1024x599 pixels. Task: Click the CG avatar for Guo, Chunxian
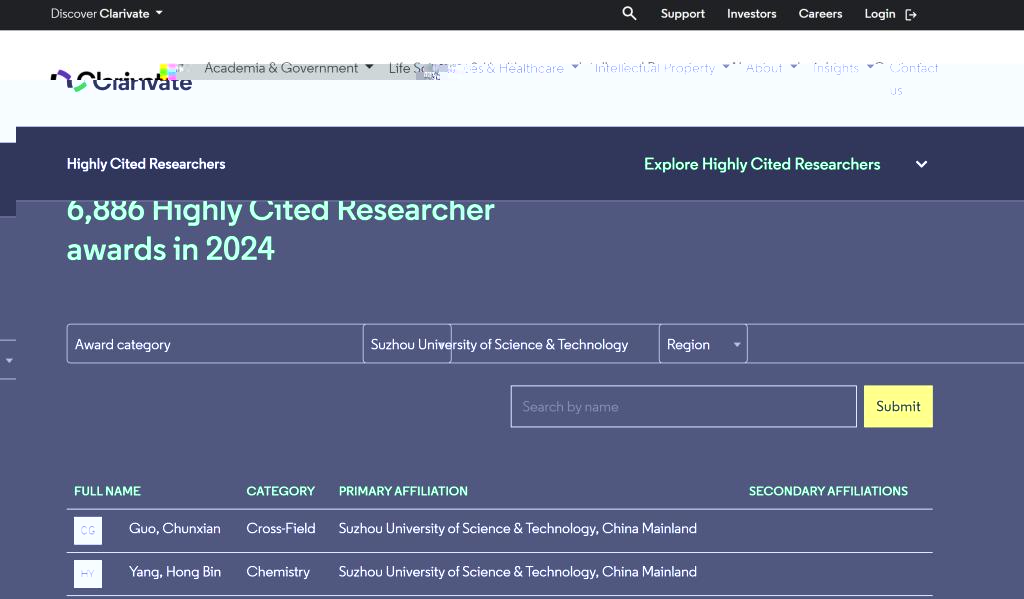88,530
